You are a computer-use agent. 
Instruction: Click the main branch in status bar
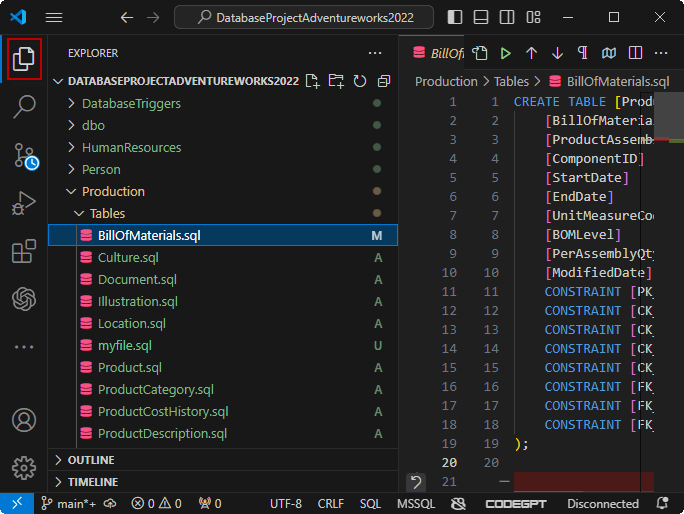pyautogui.click(x=71, y=504)
